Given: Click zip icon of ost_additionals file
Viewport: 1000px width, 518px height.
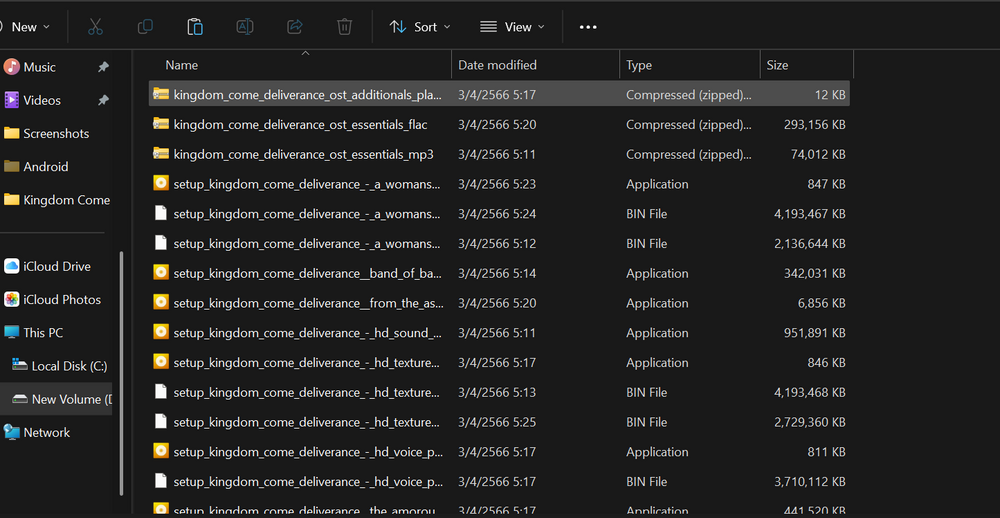Looking at the screenshot, I should pyautogui.click(x=161, y=94).
